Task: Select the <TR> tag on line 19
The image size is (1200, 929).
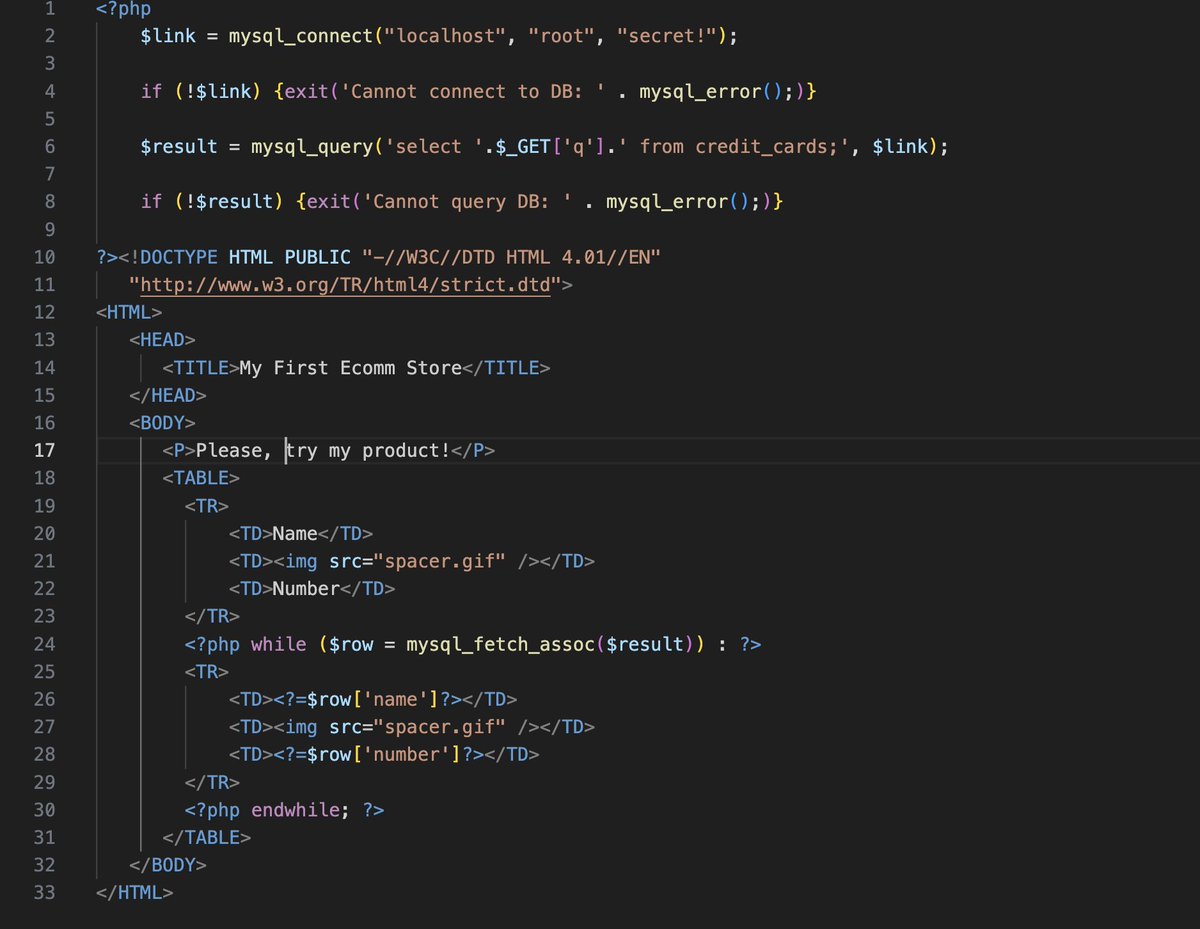Action: pos(207,506)
